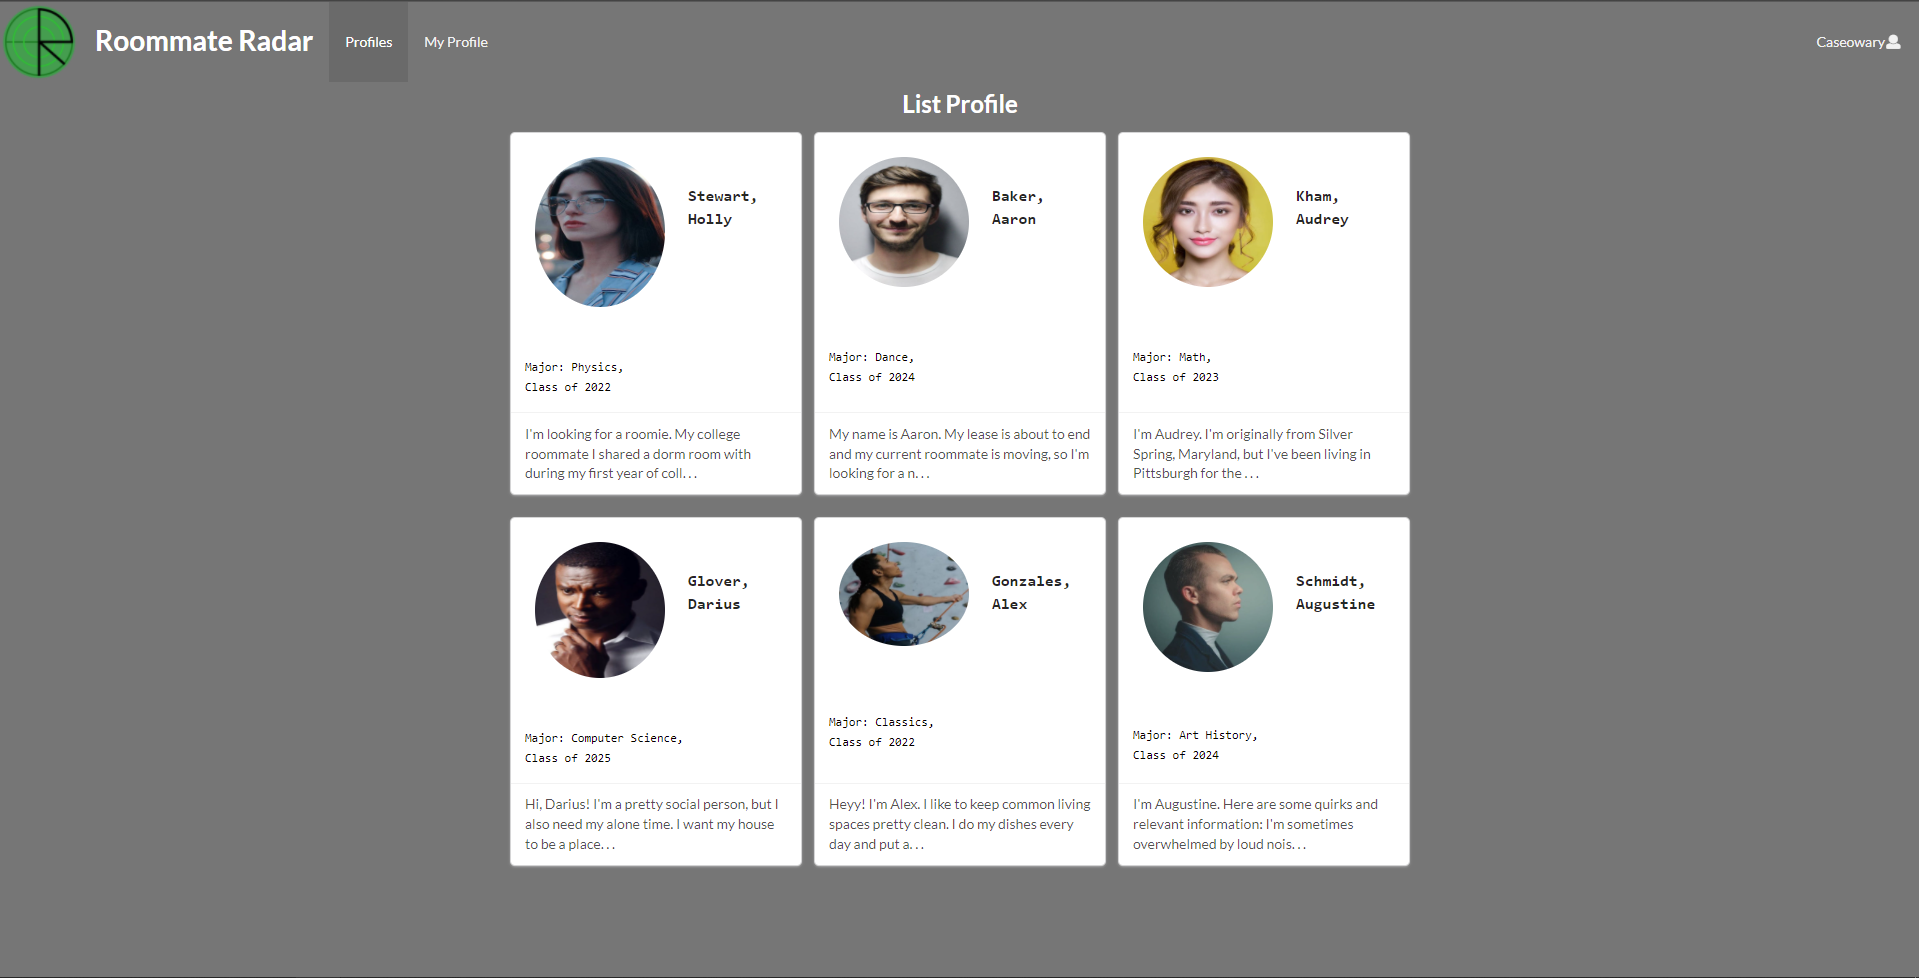The width and height of the screenshot is (1919, 978).
Task: Click the 'Major: Classics,' text
Action: [x=881, y=722]
